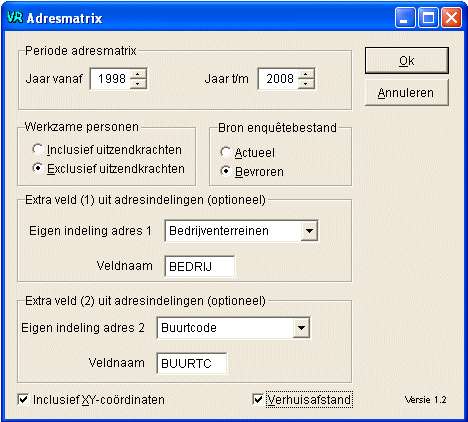Uncheck the Verhuisafstand checkbox

(258, 399)
